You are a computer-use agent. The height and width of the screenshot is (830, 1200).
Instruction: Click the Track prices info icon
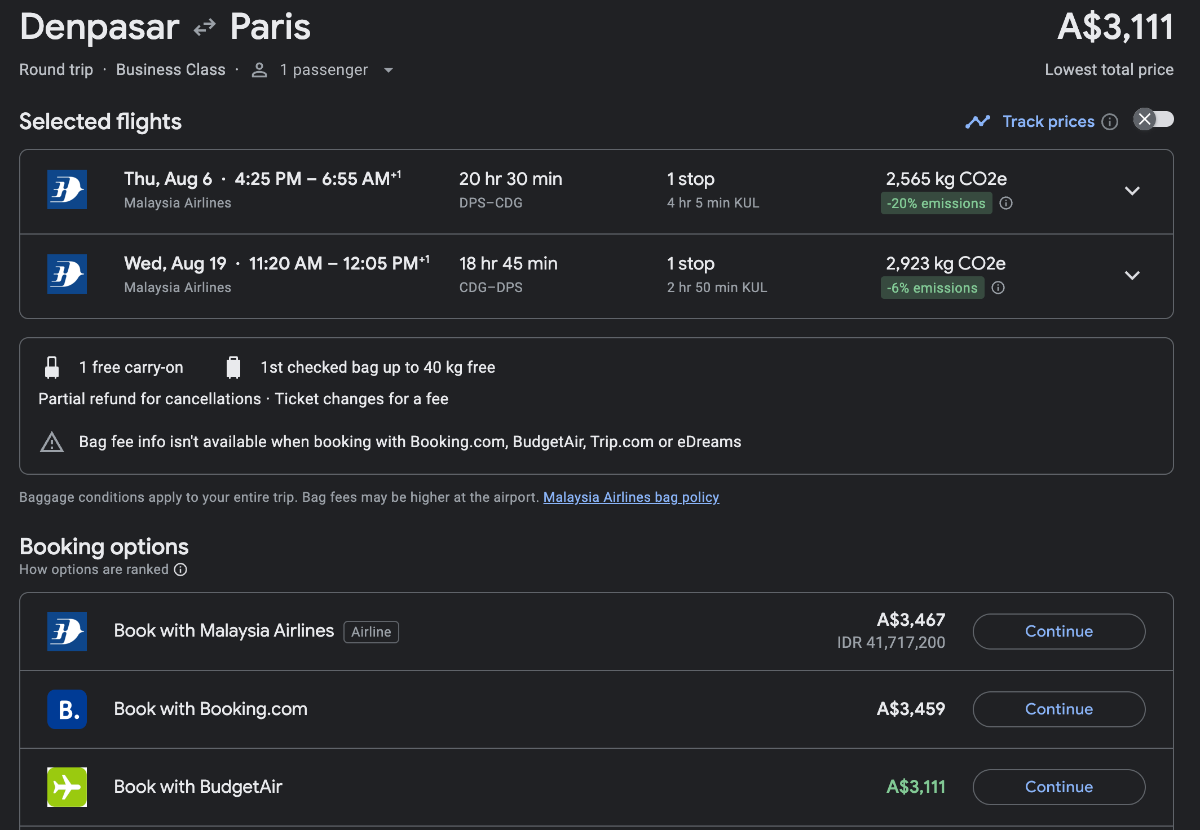click(x=1109, y=122)
